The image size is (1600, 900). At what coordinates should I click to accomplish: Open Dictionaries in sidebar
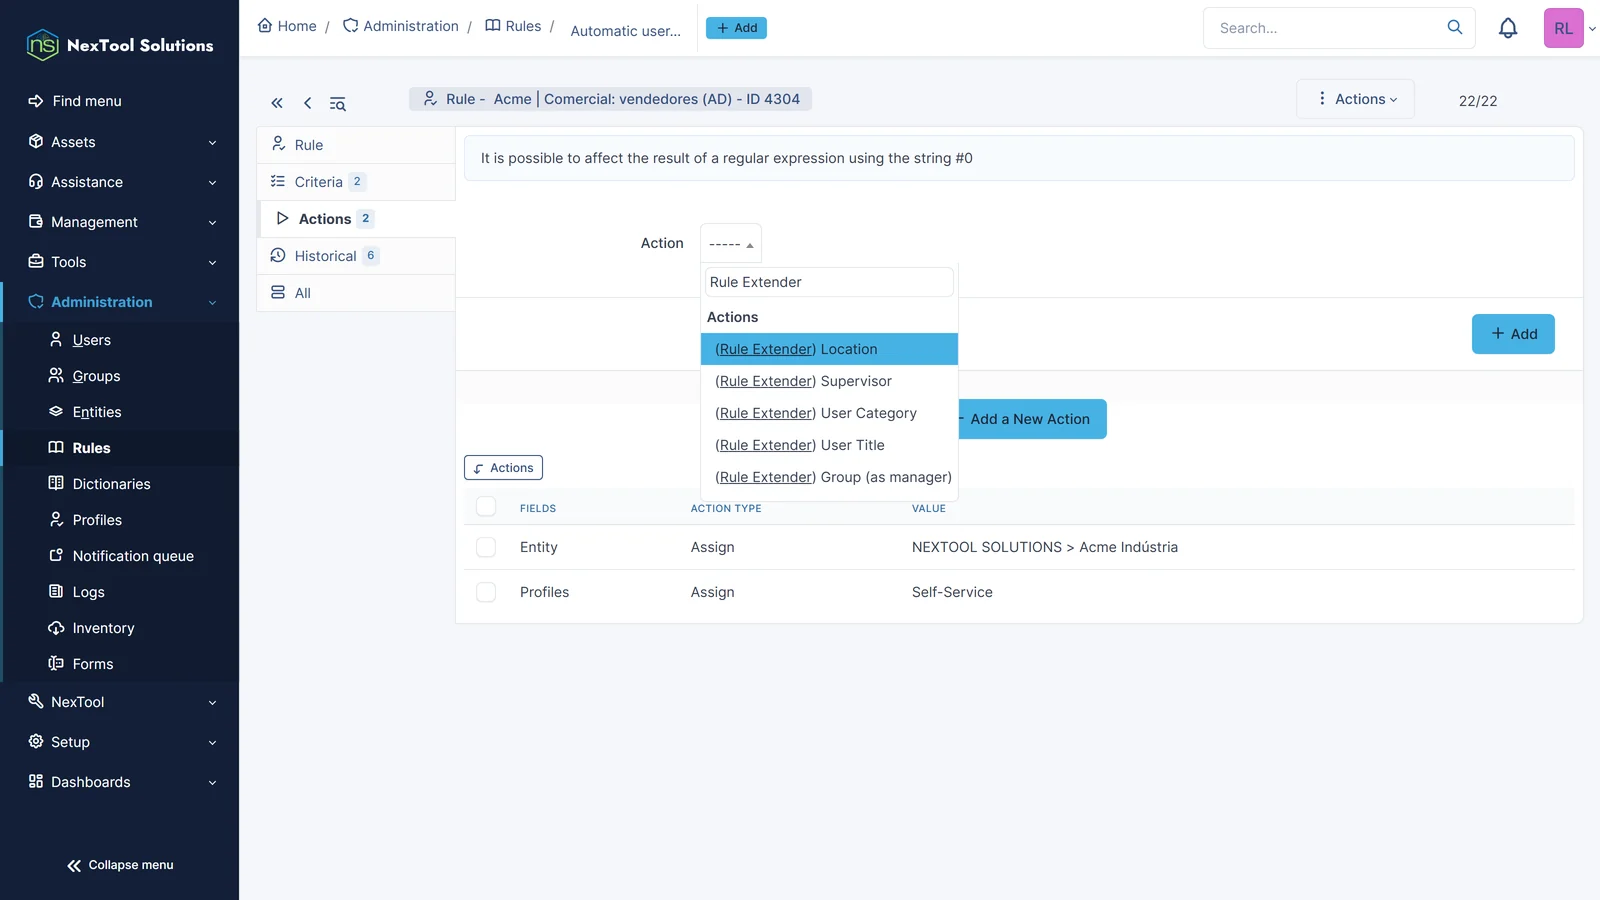click(111, 484)
